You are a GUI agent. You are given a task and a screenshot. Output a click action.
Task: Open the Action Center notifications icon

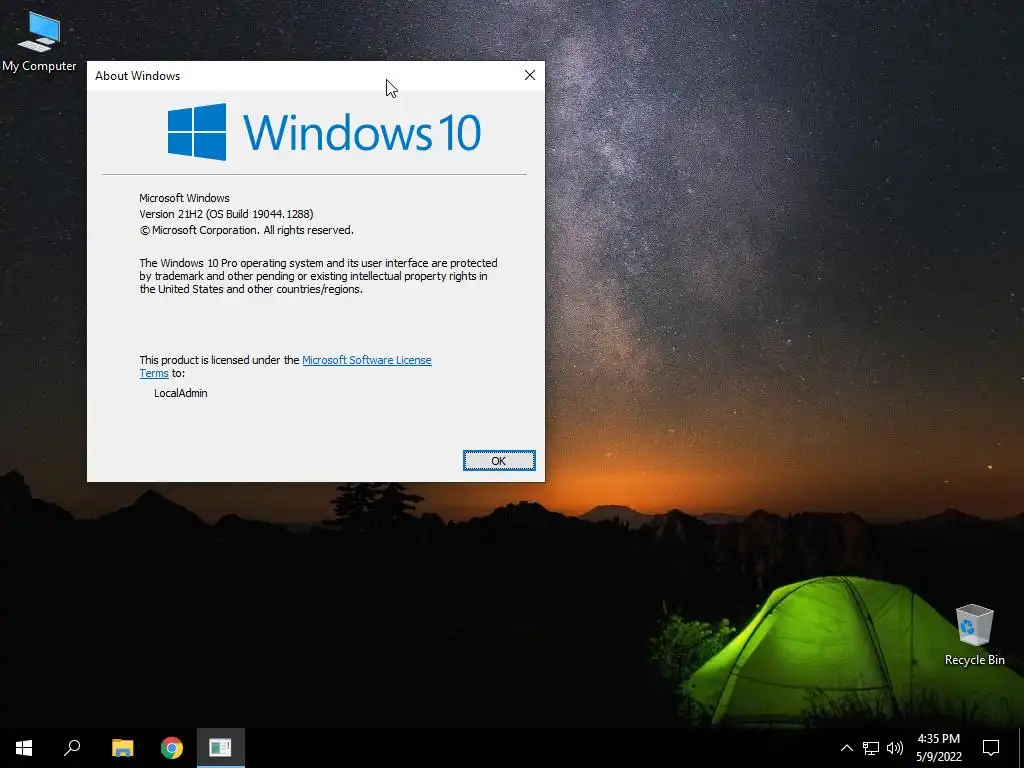coord(991,748)
